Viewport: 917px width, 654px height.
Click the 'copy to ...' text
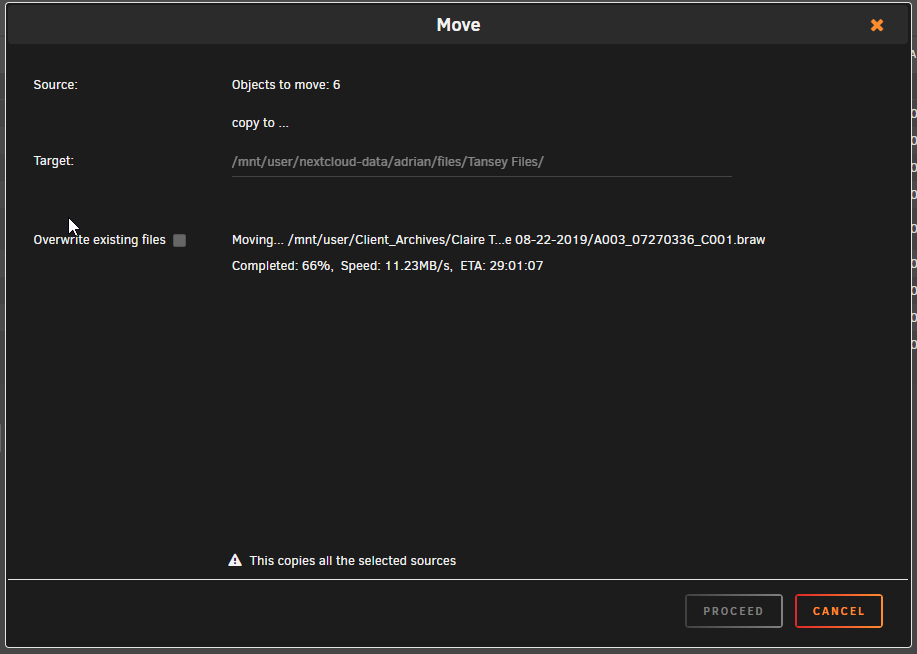coord(260,123)
